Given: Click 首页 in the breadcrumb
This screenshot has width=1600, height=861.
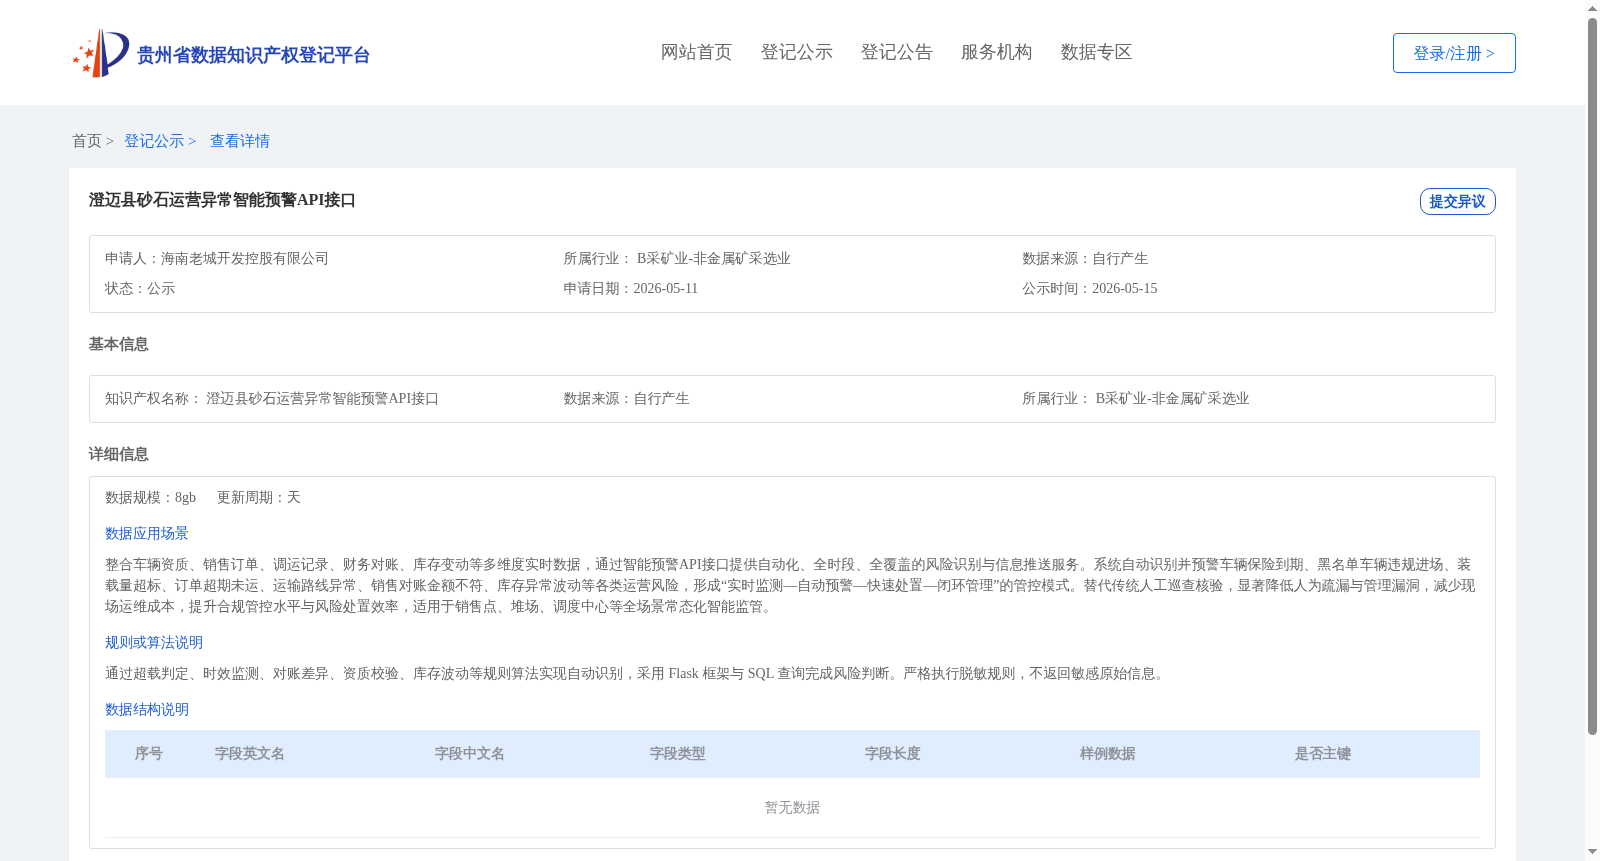Looking at the screenshot, I should [87, 141].
